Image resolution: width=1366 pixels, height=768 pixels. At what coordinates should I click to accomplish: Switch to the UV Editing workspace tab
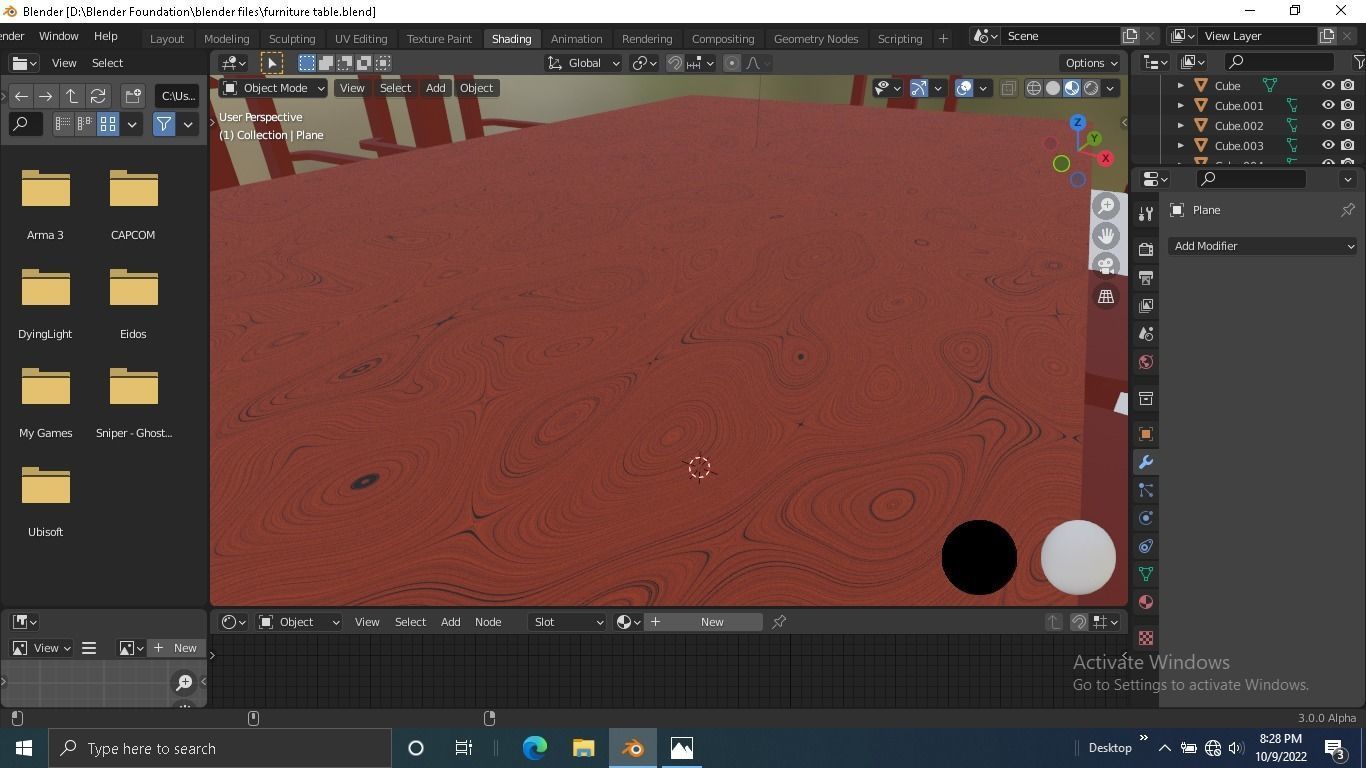(361, 38)
